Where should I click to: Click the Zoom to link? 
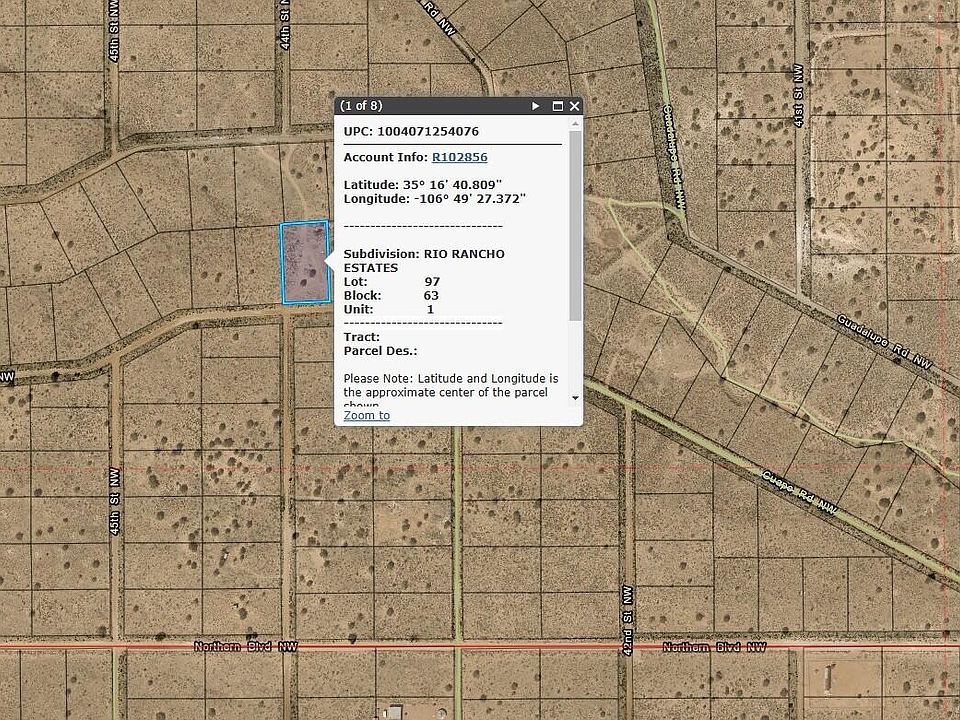click(x=366, y=415)
